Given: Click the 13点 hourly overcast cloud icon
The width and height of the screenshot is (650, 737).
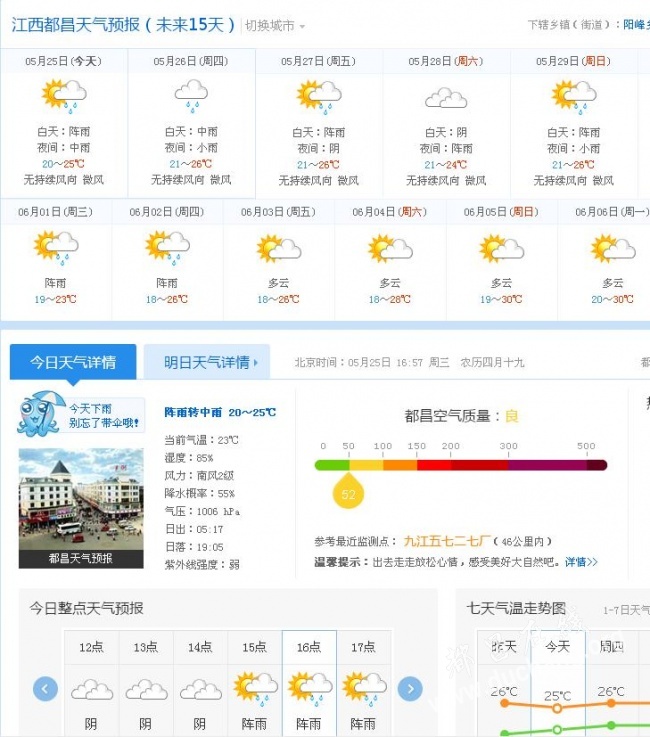Looking at the screenshot, I should (146, 690).
